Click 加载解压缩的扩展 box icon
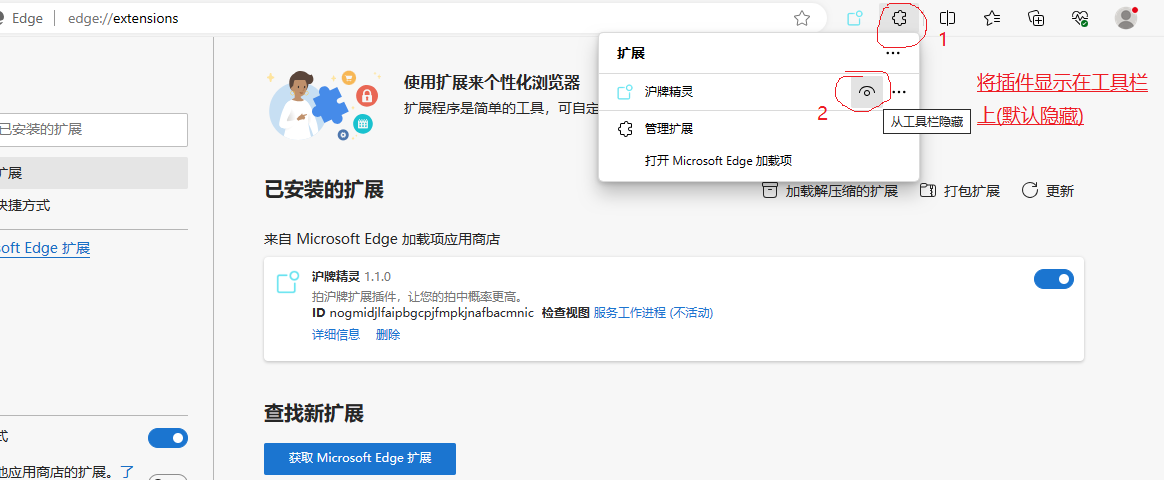The height and width of the screenshot is (480, 1164). [771, 191]
